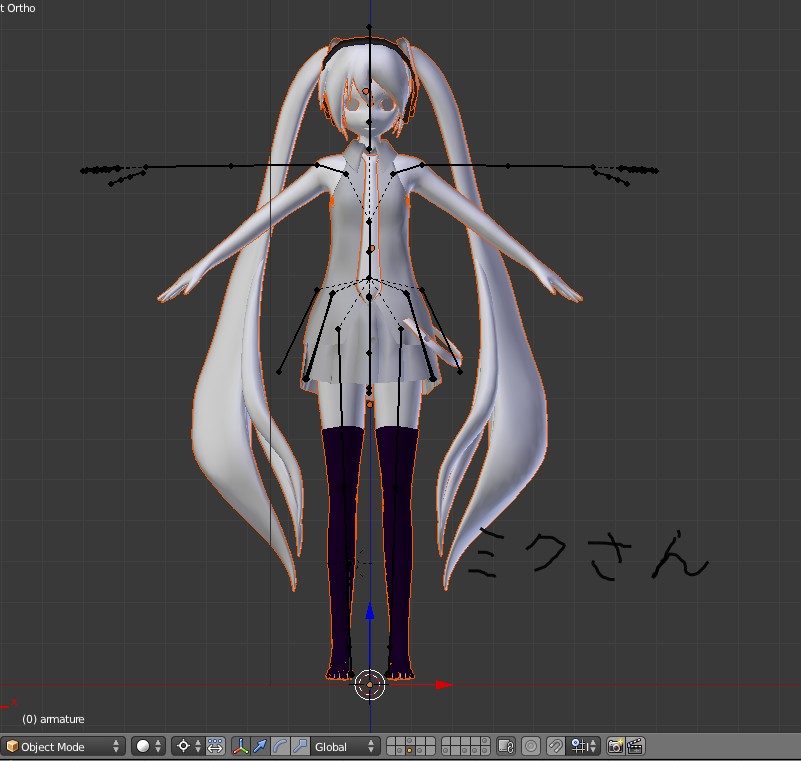Open the pivot point crosshair menu
Image resolution: width=801 pixels, height=761 pixels.
point(187,746)
